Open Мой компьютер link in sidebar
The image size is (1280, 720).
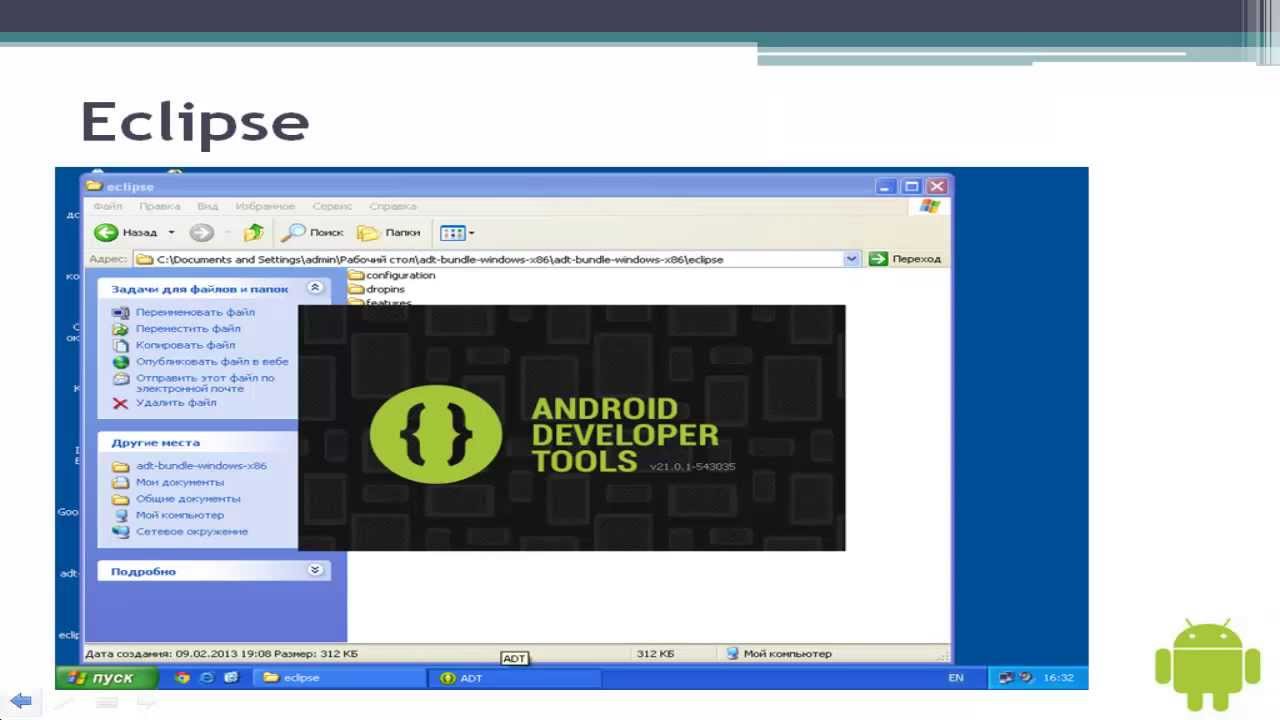click(x=180, y=515)
